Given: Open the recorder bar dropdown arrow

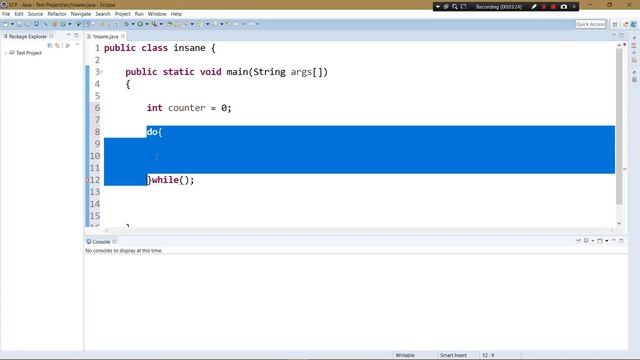Looking at the screenshot, I should pos(438,7).
